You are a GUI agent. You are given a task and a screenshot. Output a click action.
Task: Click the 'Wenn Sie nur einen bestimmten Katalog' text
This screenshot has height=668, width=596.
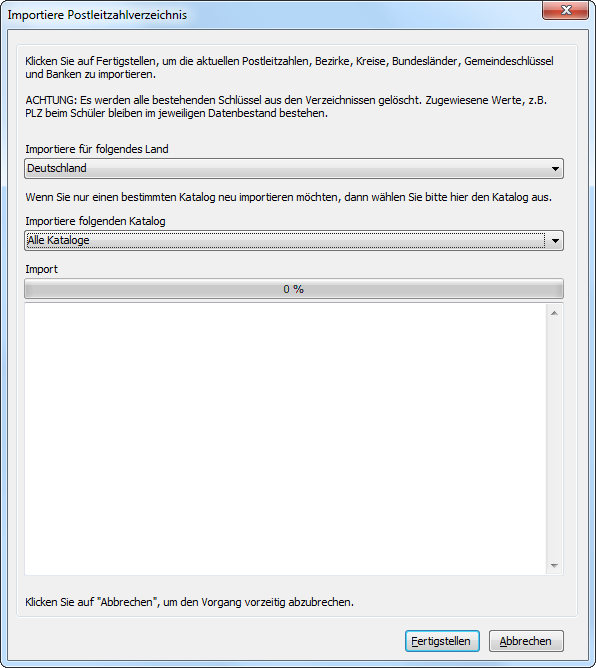(x=288, y=197)
